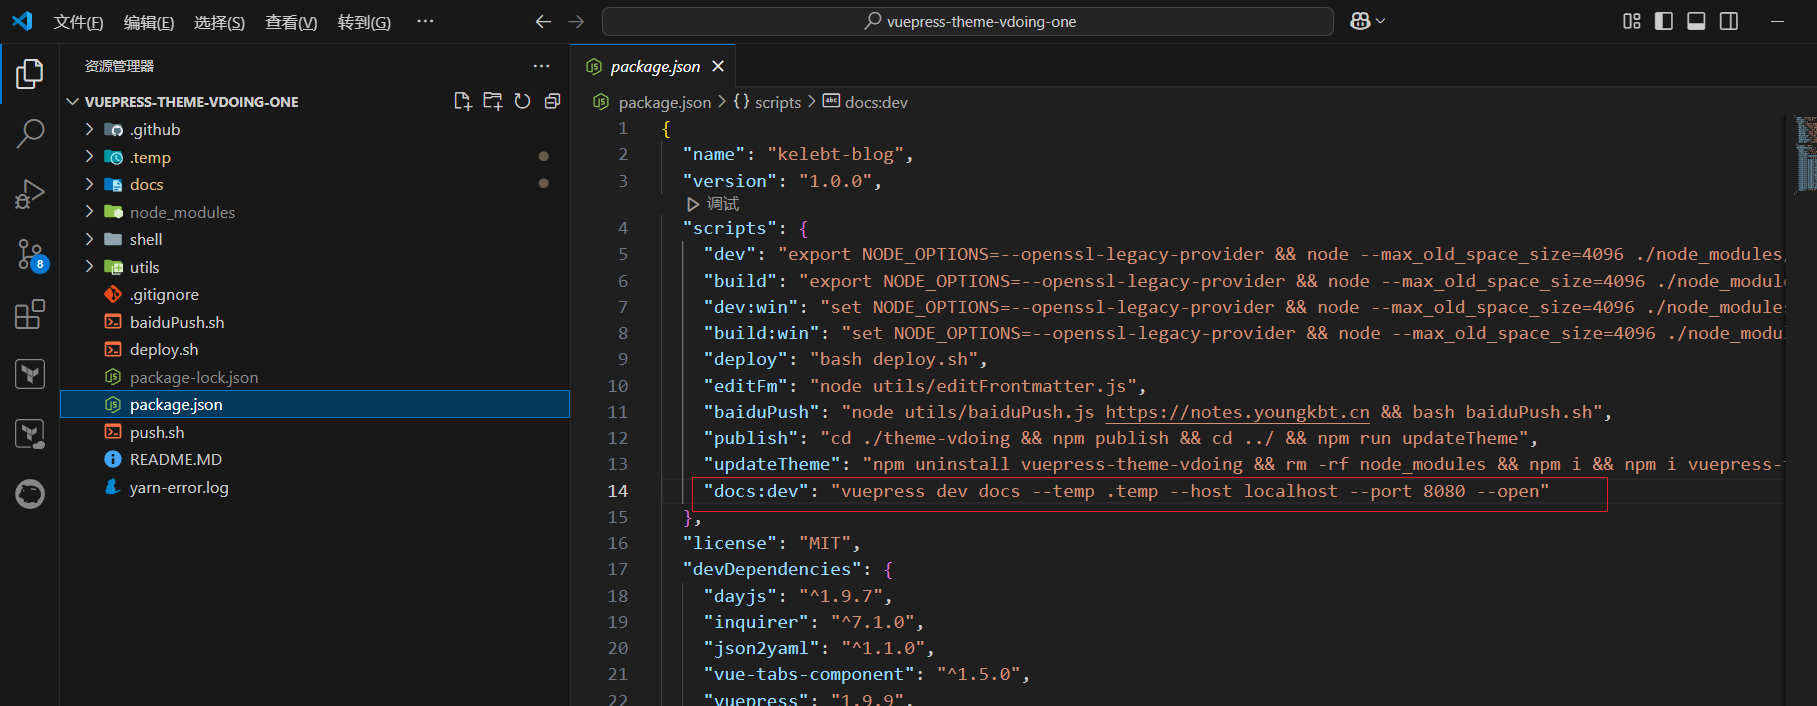The image size is (1817, 706).
Task: Click the New Folder icon in explorer
Action: coord(492,101)
